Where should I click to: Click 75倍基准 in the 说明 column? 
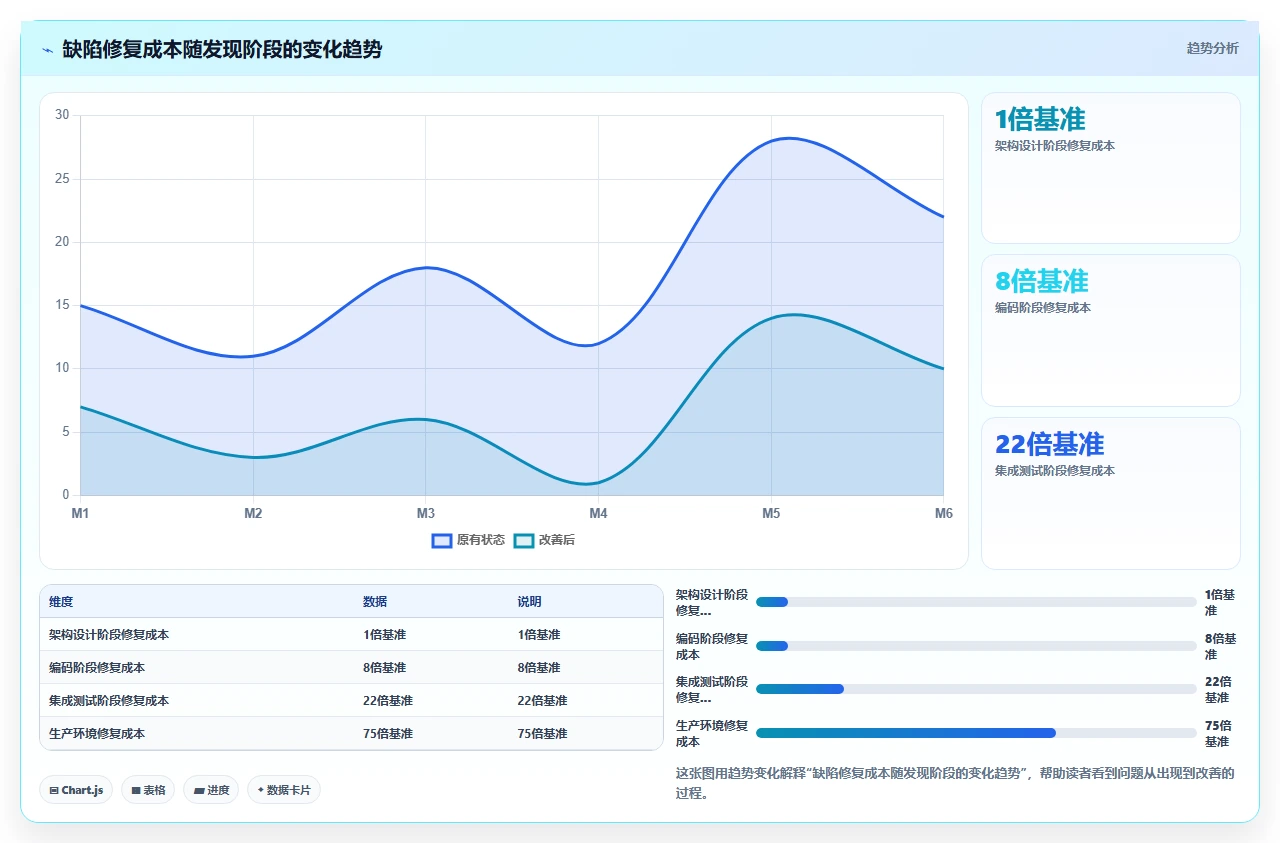[542, 734]
